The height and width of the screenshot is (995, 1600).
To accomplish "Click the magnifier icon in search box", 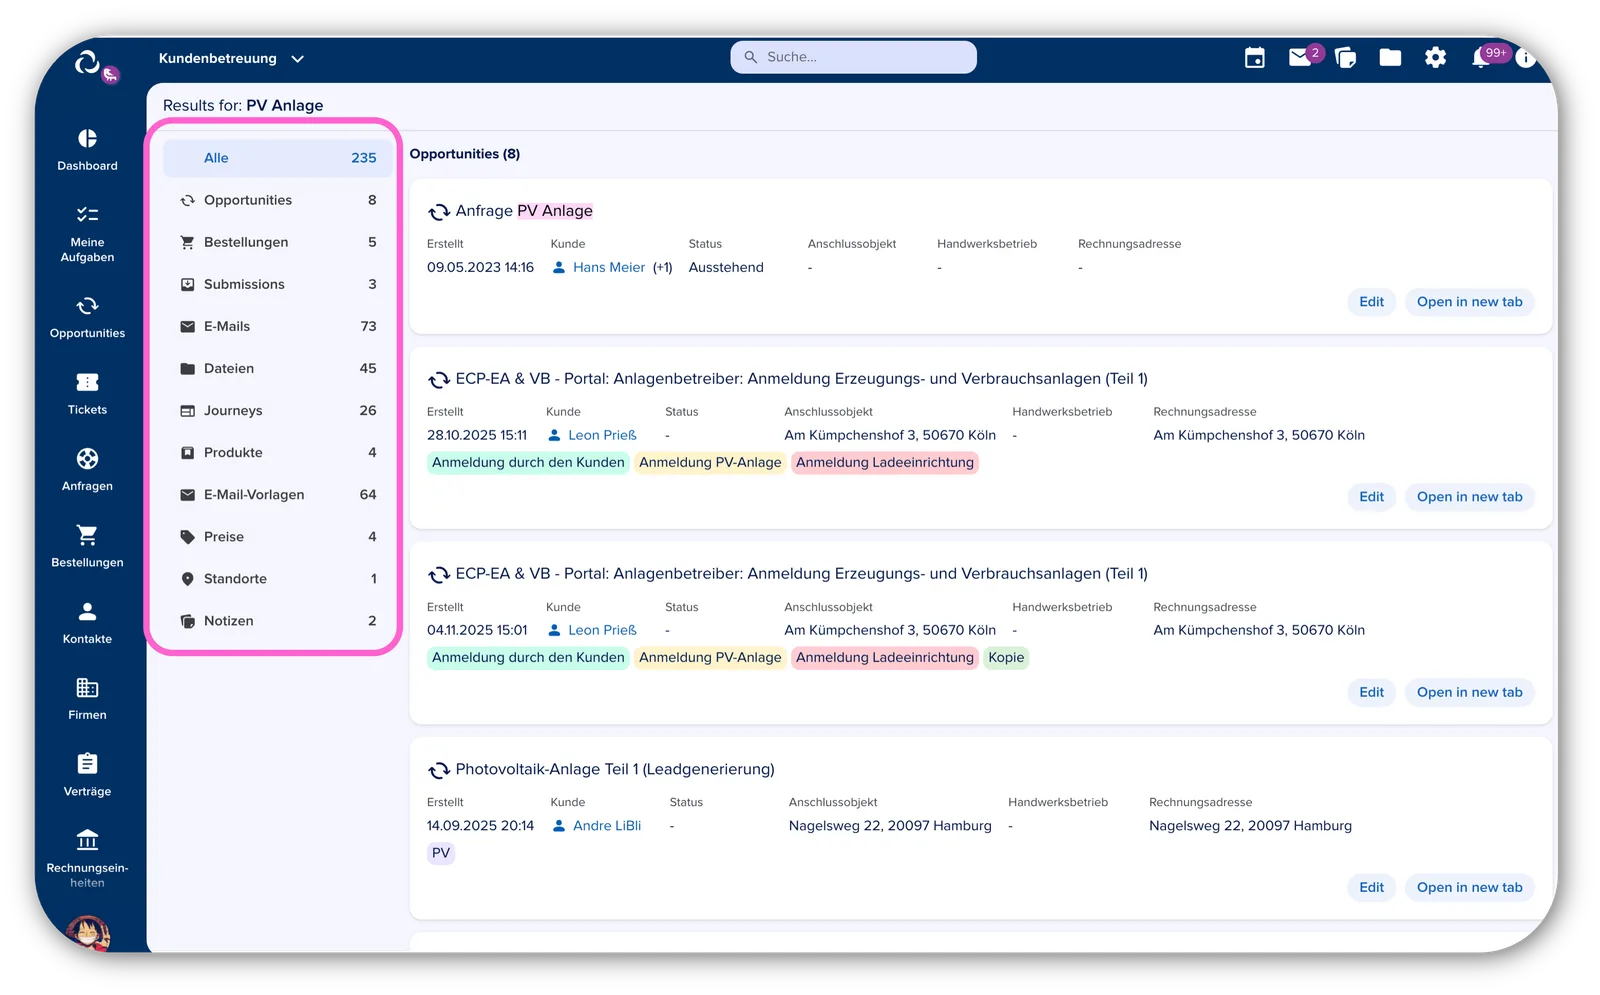I will [750, 57].
